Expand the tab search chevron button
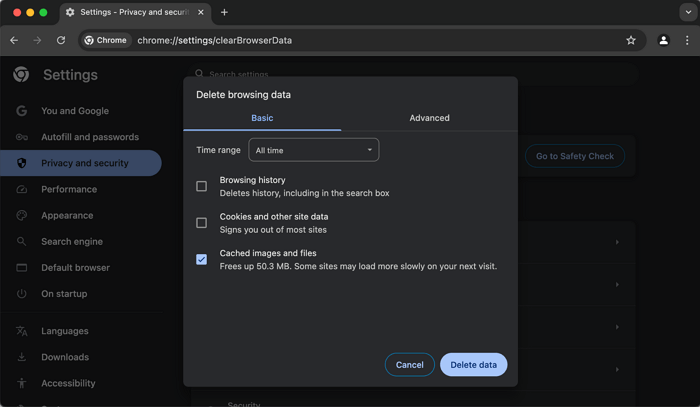Screen dimensions: 700x407 click(x=688, y=12)
